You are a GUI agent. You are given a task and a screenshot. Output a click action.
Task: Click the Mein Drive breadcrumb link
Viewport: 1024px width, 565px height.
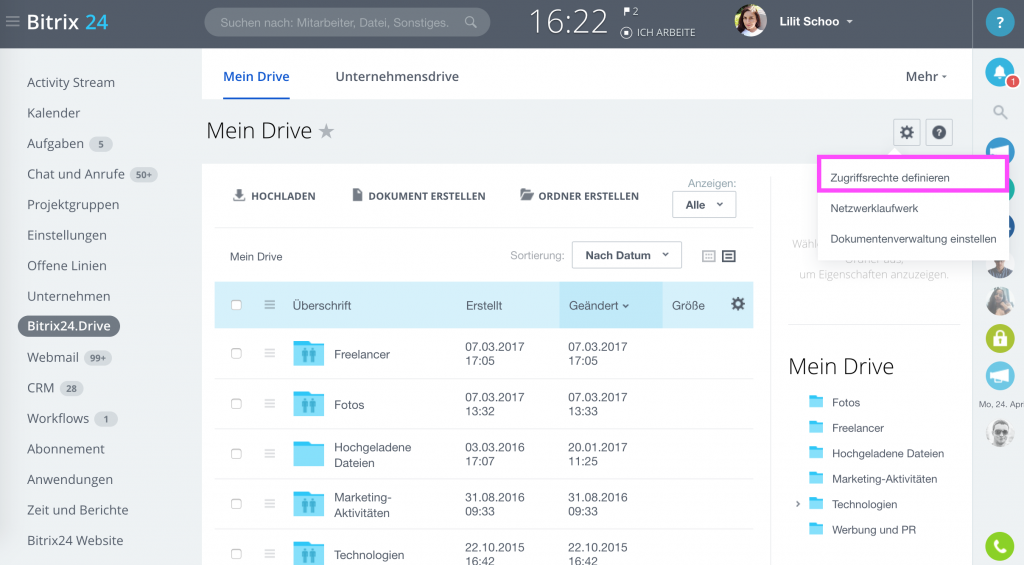tap(256, 257)
